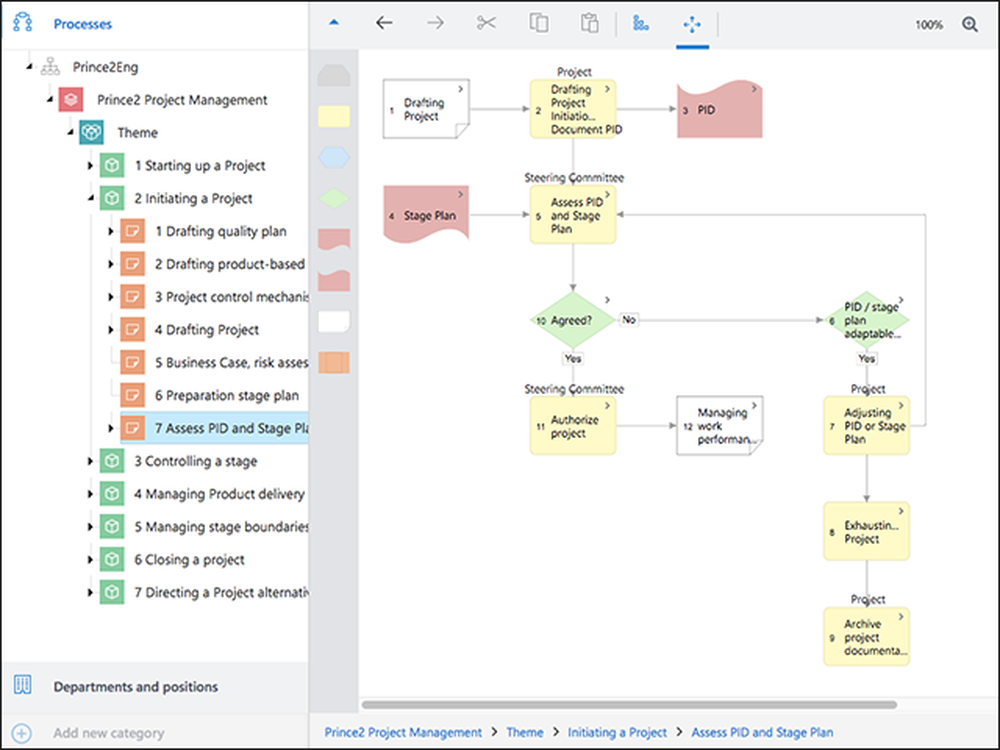Expand 6 Closing a project

tap(90, 559)
